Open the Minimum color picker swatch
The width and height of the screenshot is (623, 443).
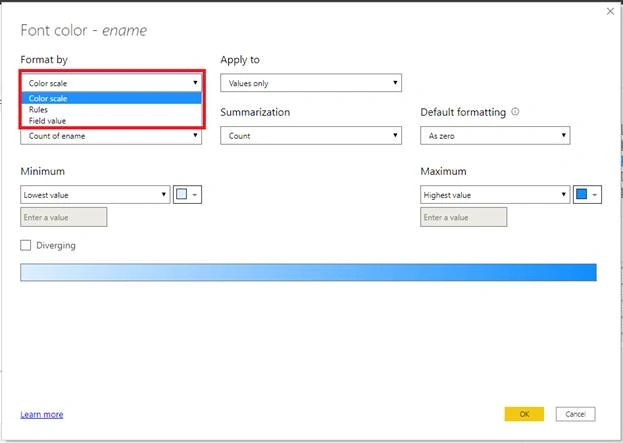[x=188, y=195]
